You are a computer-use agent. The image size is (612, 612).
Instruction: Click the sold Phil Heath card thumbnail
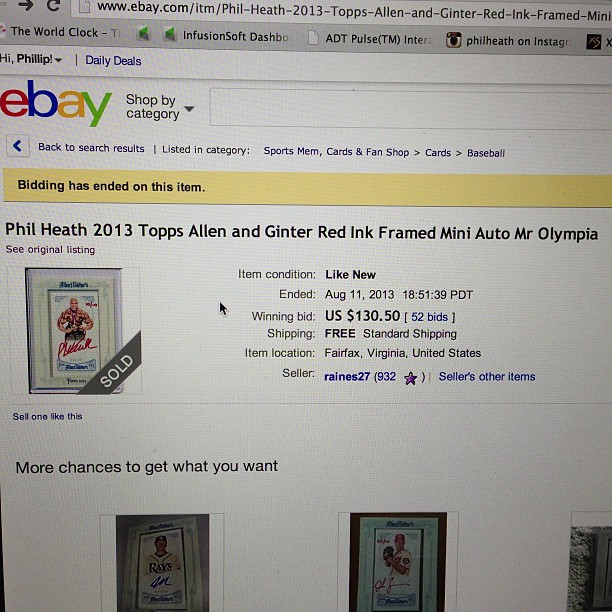pyautogui.click(x=75, y=331)
